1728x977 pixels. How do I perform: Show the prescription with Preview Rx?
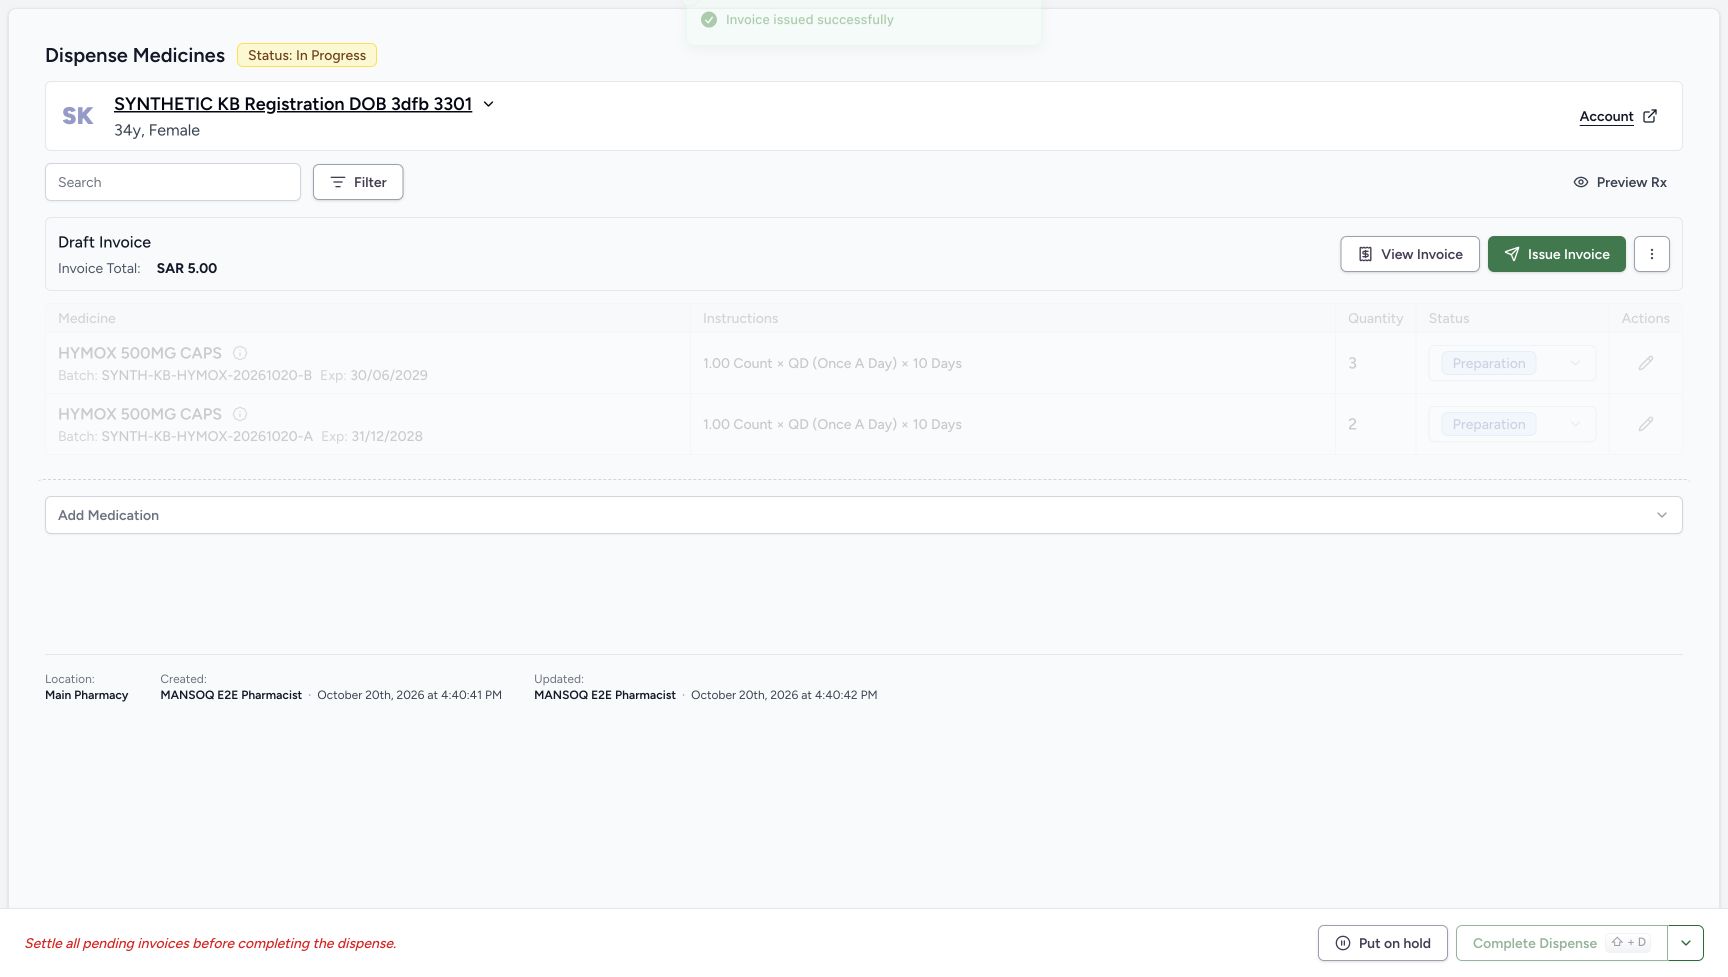1620,182
